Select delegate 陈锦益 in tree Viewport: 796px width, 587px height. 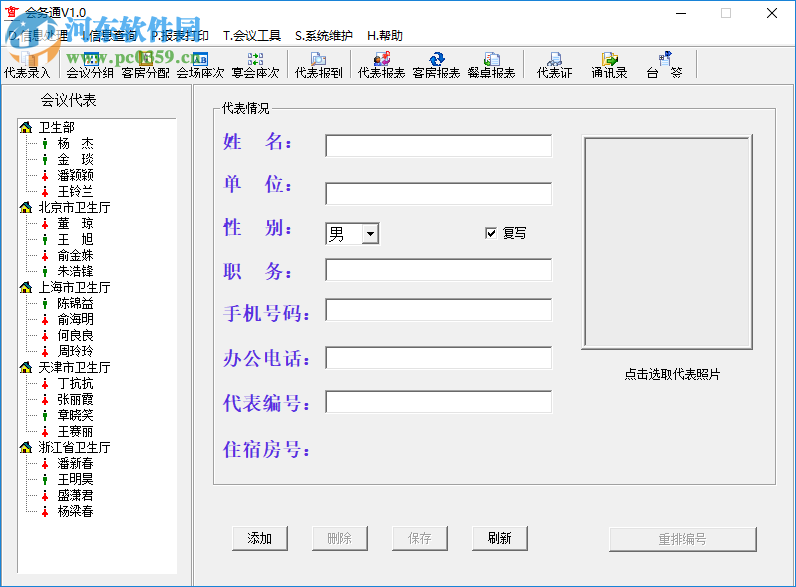pos(75,303)
